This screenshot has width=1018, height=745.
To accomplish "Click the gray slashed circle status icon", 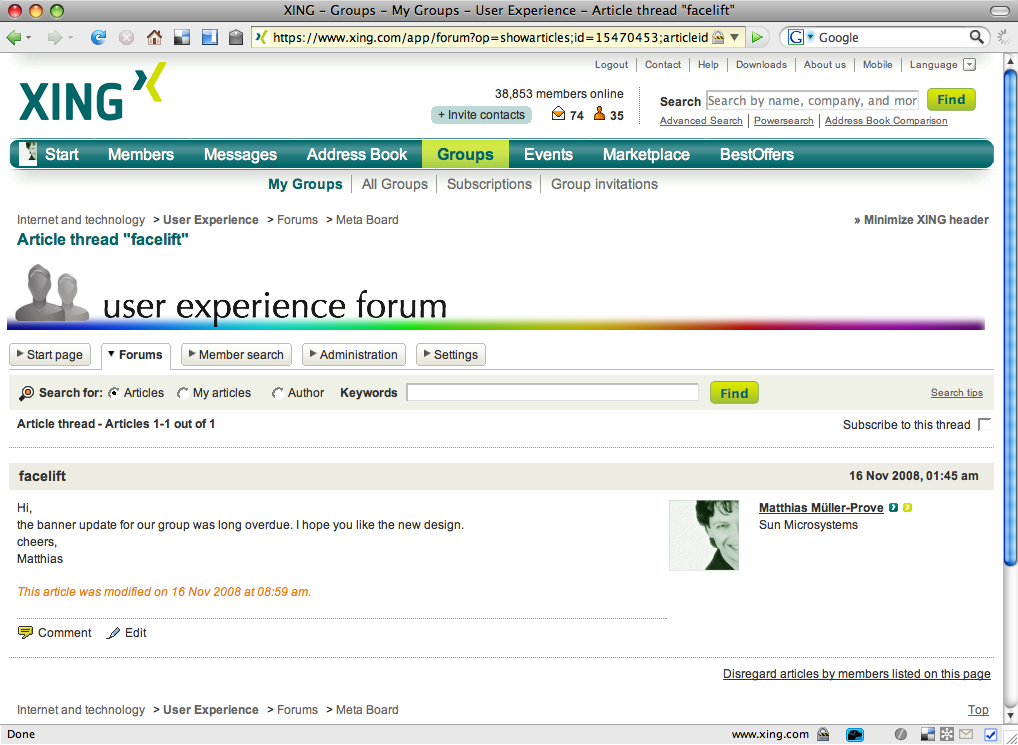I will pyautogui.click(x=901, y=735).
